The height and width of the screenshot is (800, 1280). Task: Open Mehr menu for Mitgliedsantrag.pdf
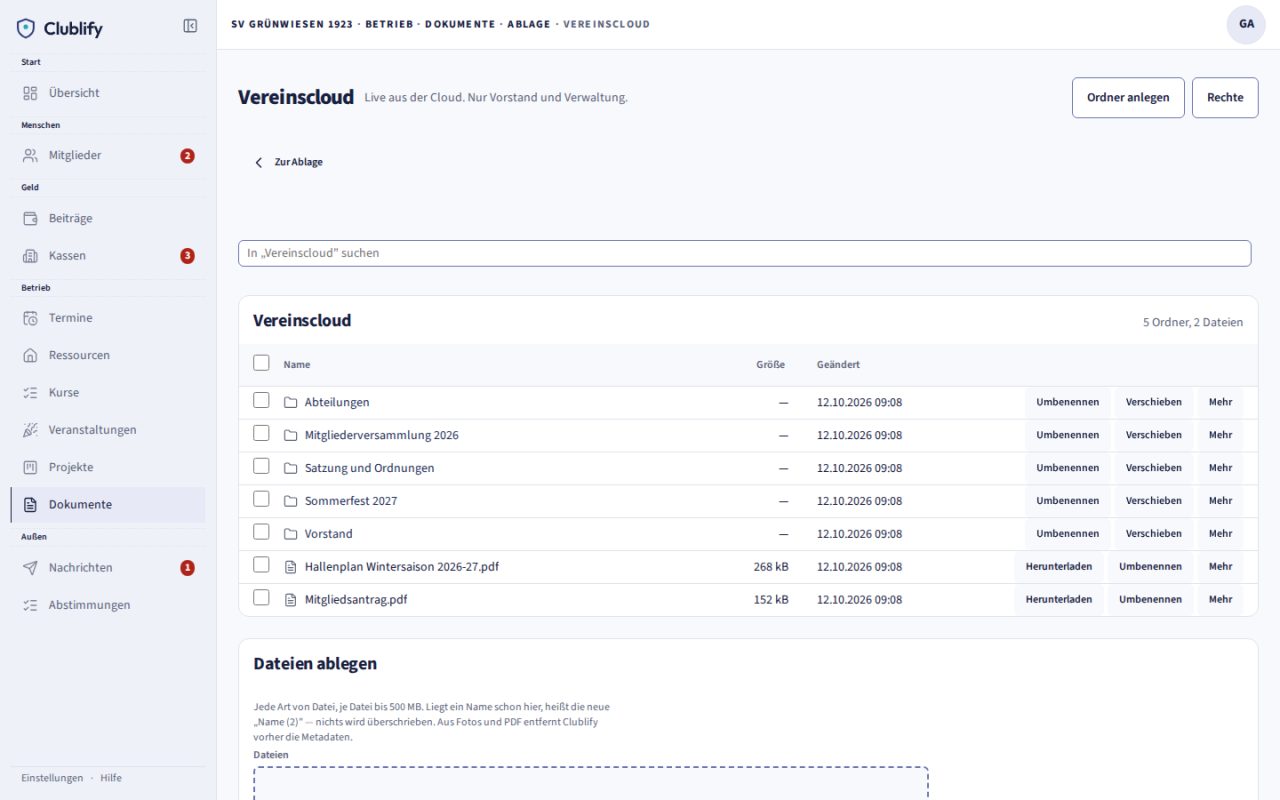point(1220,599)
